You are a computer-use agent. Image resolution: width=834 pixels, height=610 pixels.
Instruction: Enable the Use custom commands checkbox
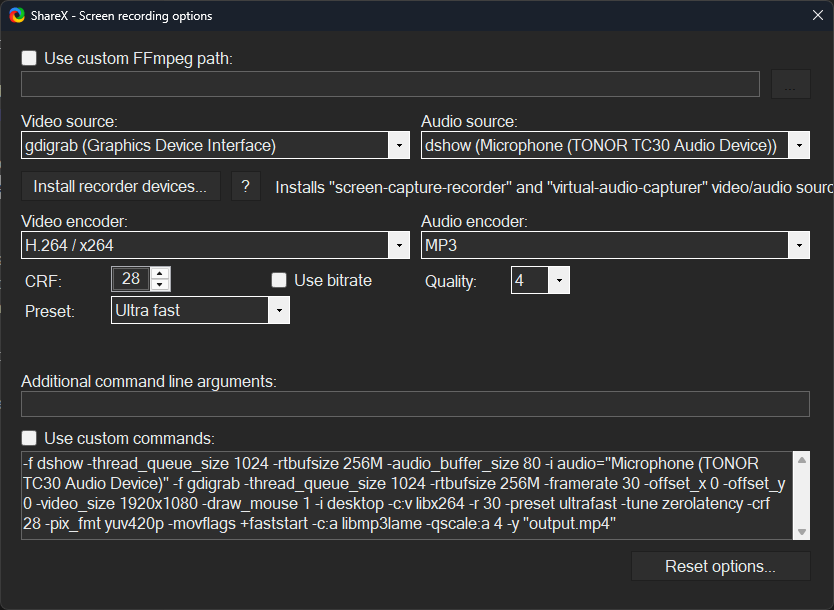pyautogui.click(x=30, y=438)
